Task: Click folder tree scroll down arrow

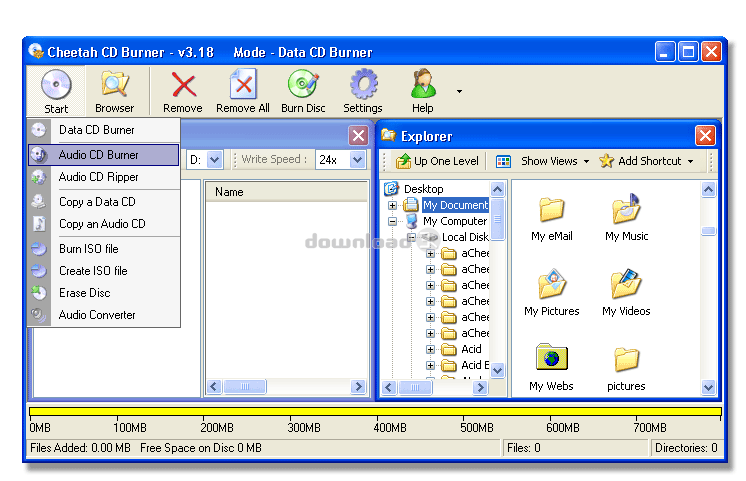Action: coord(498,370)
